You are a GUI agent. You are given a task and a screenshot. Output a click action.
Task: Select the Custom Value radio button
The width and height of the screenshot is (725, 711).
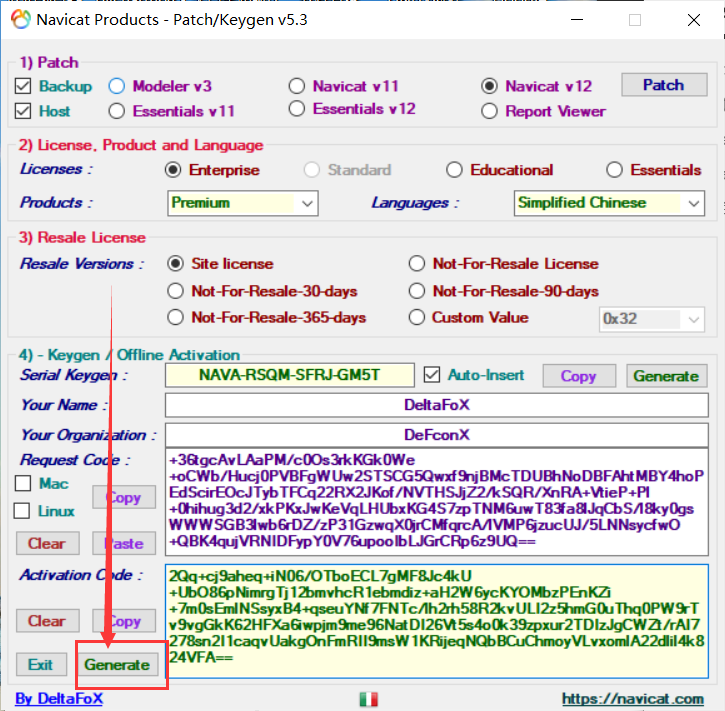pyautogui.click(x=417, y=318)
